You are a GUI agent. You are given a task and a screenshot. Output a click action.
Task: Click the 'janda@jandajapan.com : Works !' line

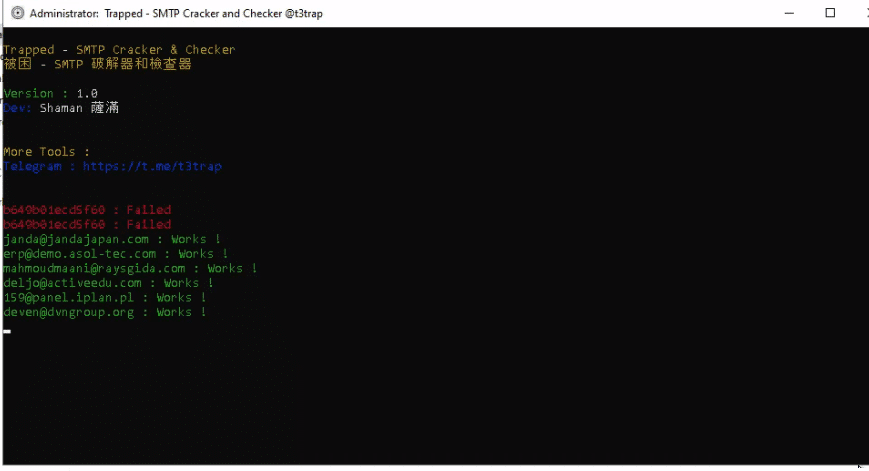(x=112, y=239)
